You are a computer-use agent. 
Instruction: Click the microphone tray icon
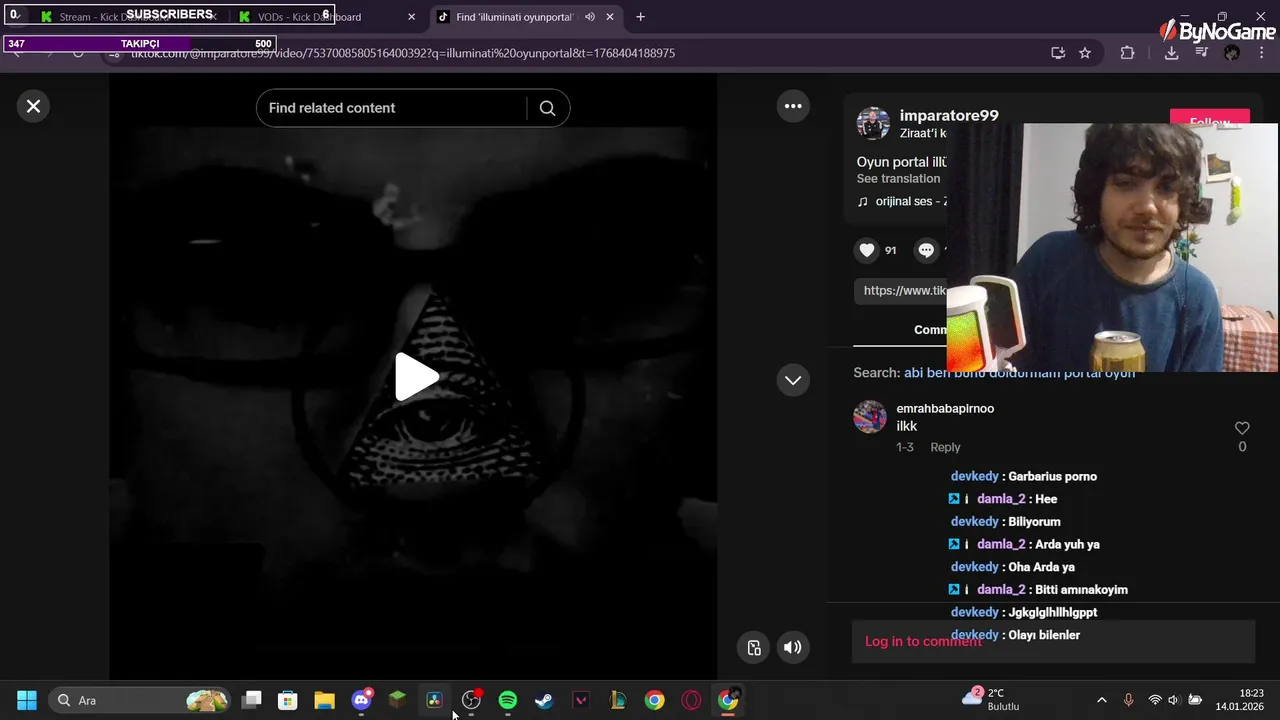click(x=1128, y=700)
